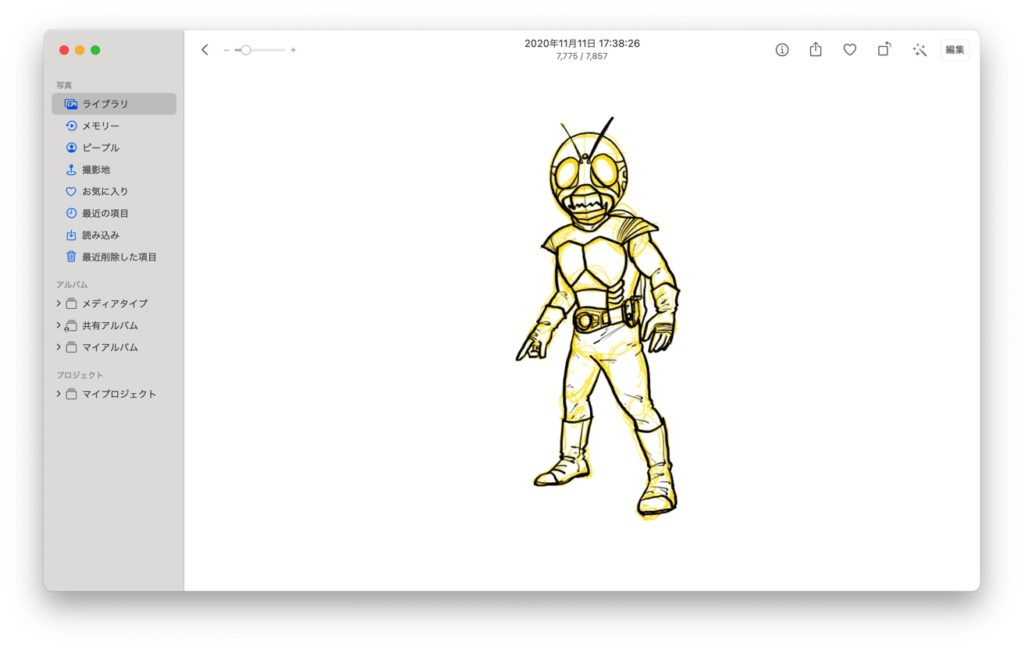Open 最近削除した項目 in the sidebar

[x=114, y=257]
